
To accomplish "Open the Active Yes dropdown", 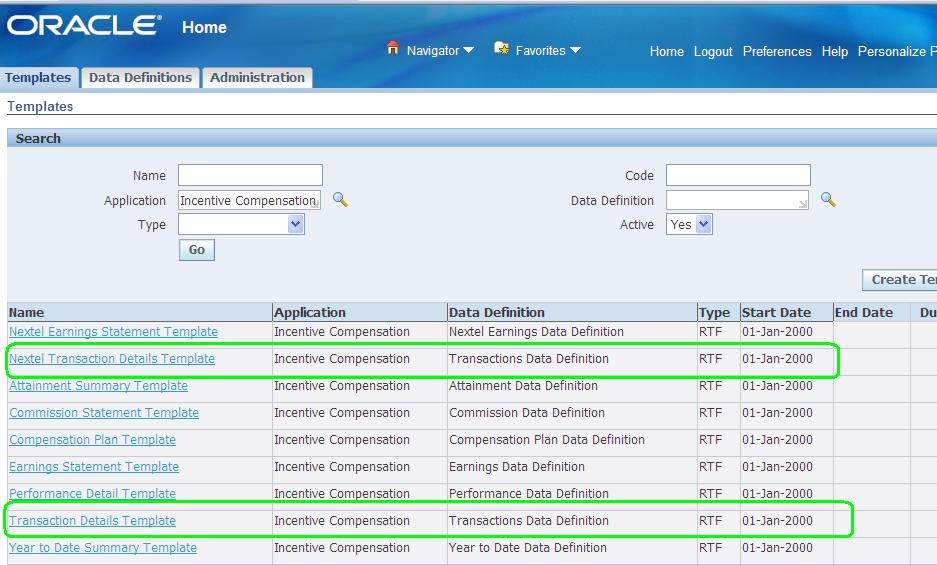I will point(689,224).
